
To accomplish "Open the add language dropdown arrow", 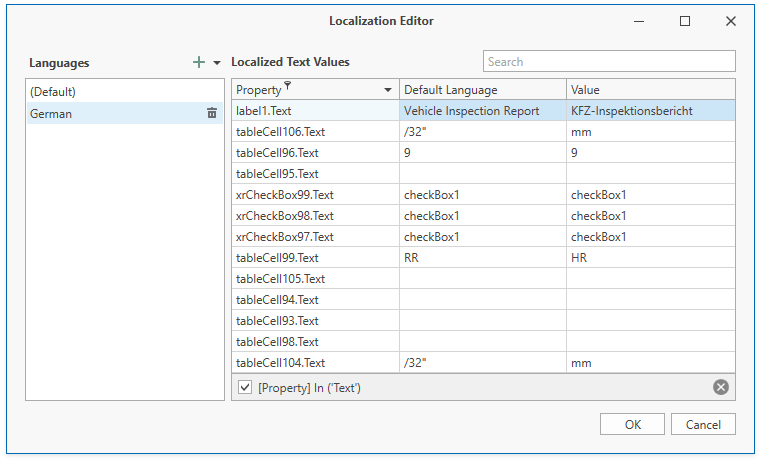I will point(217,63).
